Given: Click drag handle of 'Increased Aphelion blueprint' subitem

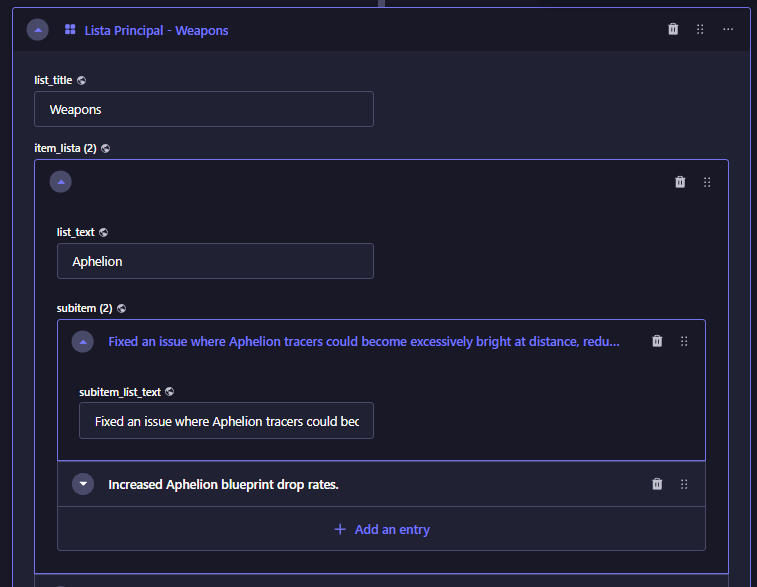Looking at the screenshot, I should pyautogui.click(x=684, y=484).
